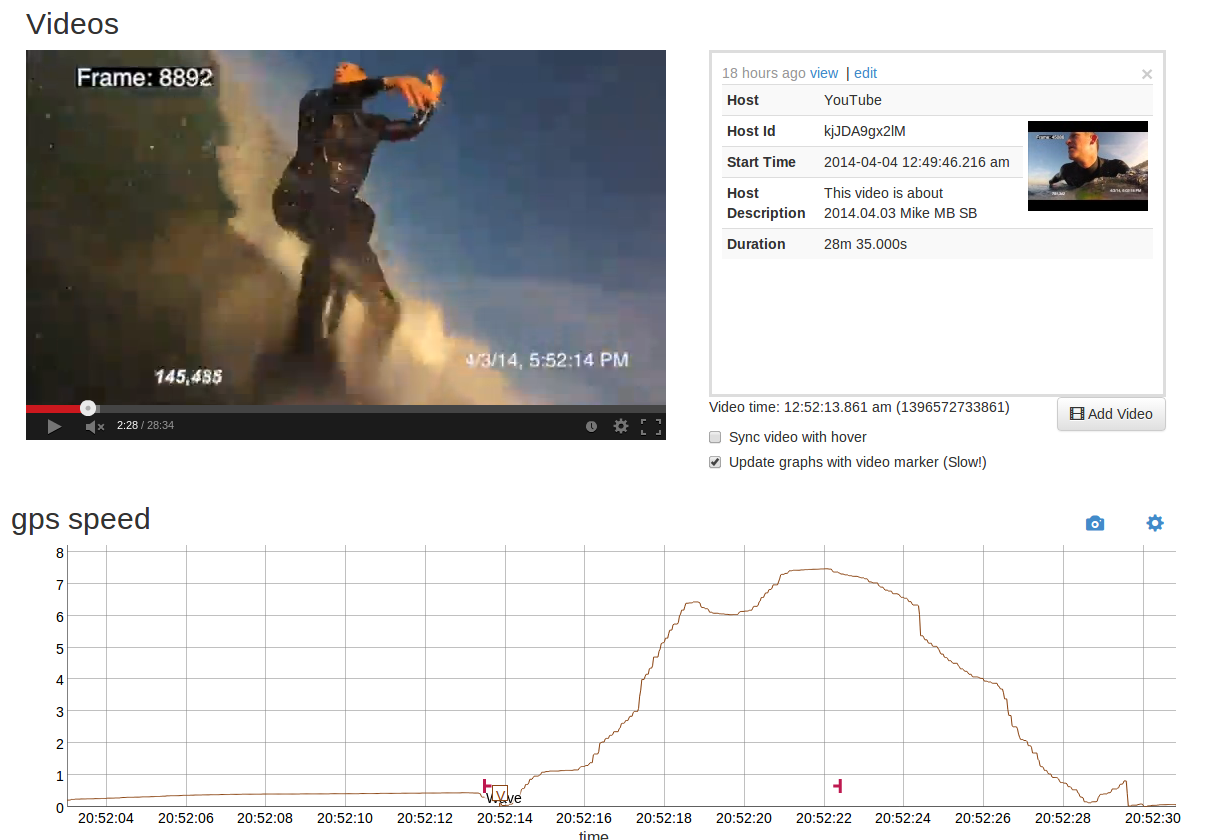The width and height of the screenshot is (1209, 840).
Task: Click the video progress scrubber handle
Action: [88, 408]
